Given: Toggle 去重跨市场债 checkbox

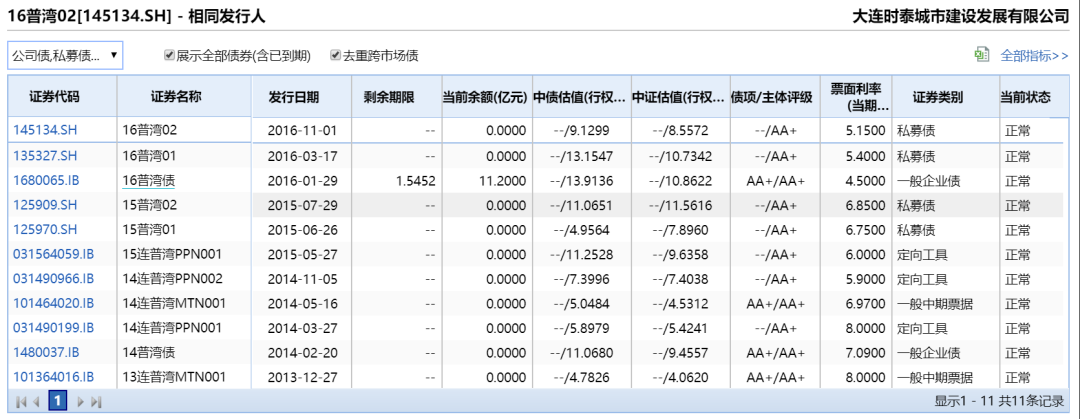Looking at the screenshot, I should tap(335, 56).
